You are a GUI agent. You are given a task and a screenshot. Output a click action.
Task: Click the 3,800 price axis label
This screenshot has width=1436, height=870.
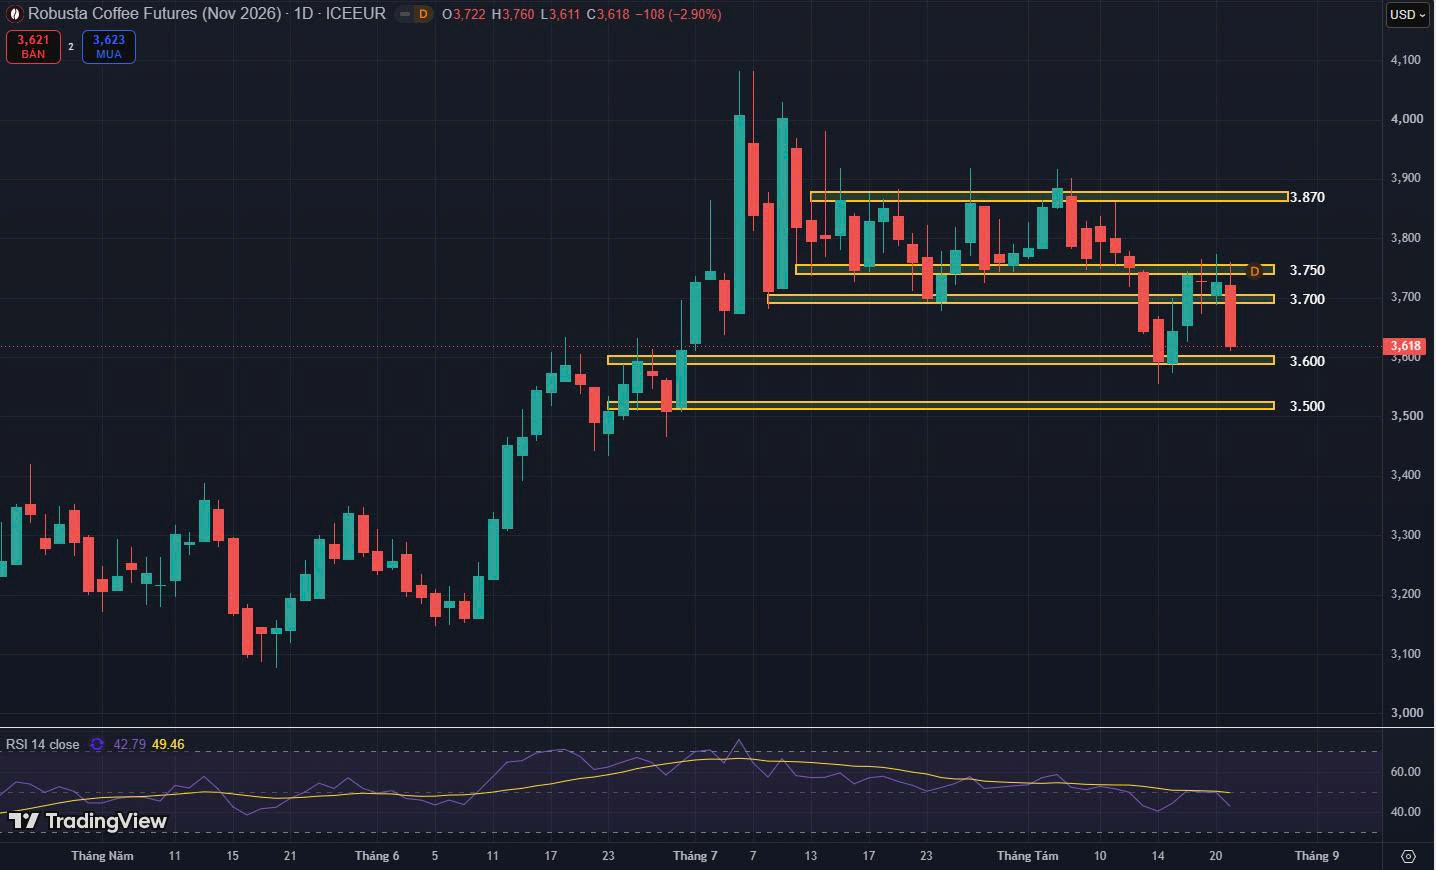point(1406,238)
